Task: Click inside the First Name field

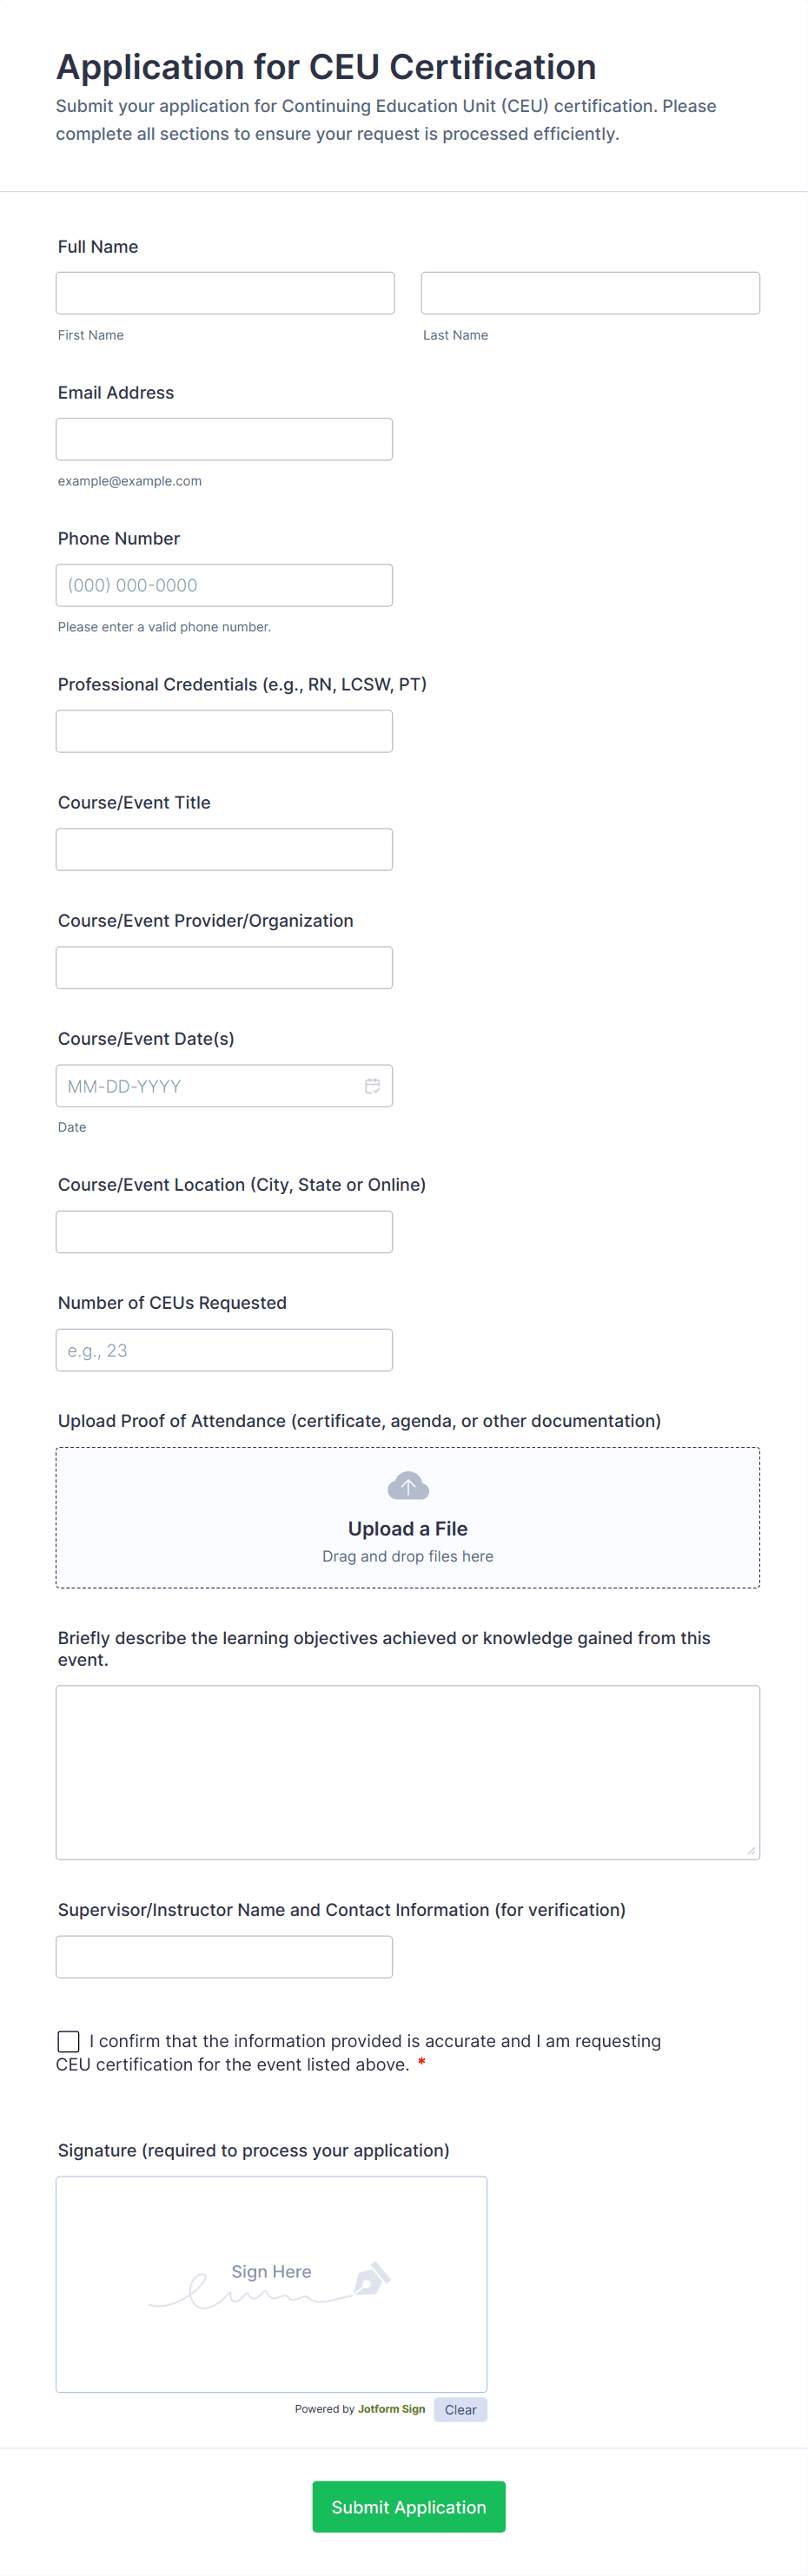Action: pos(225,292)
